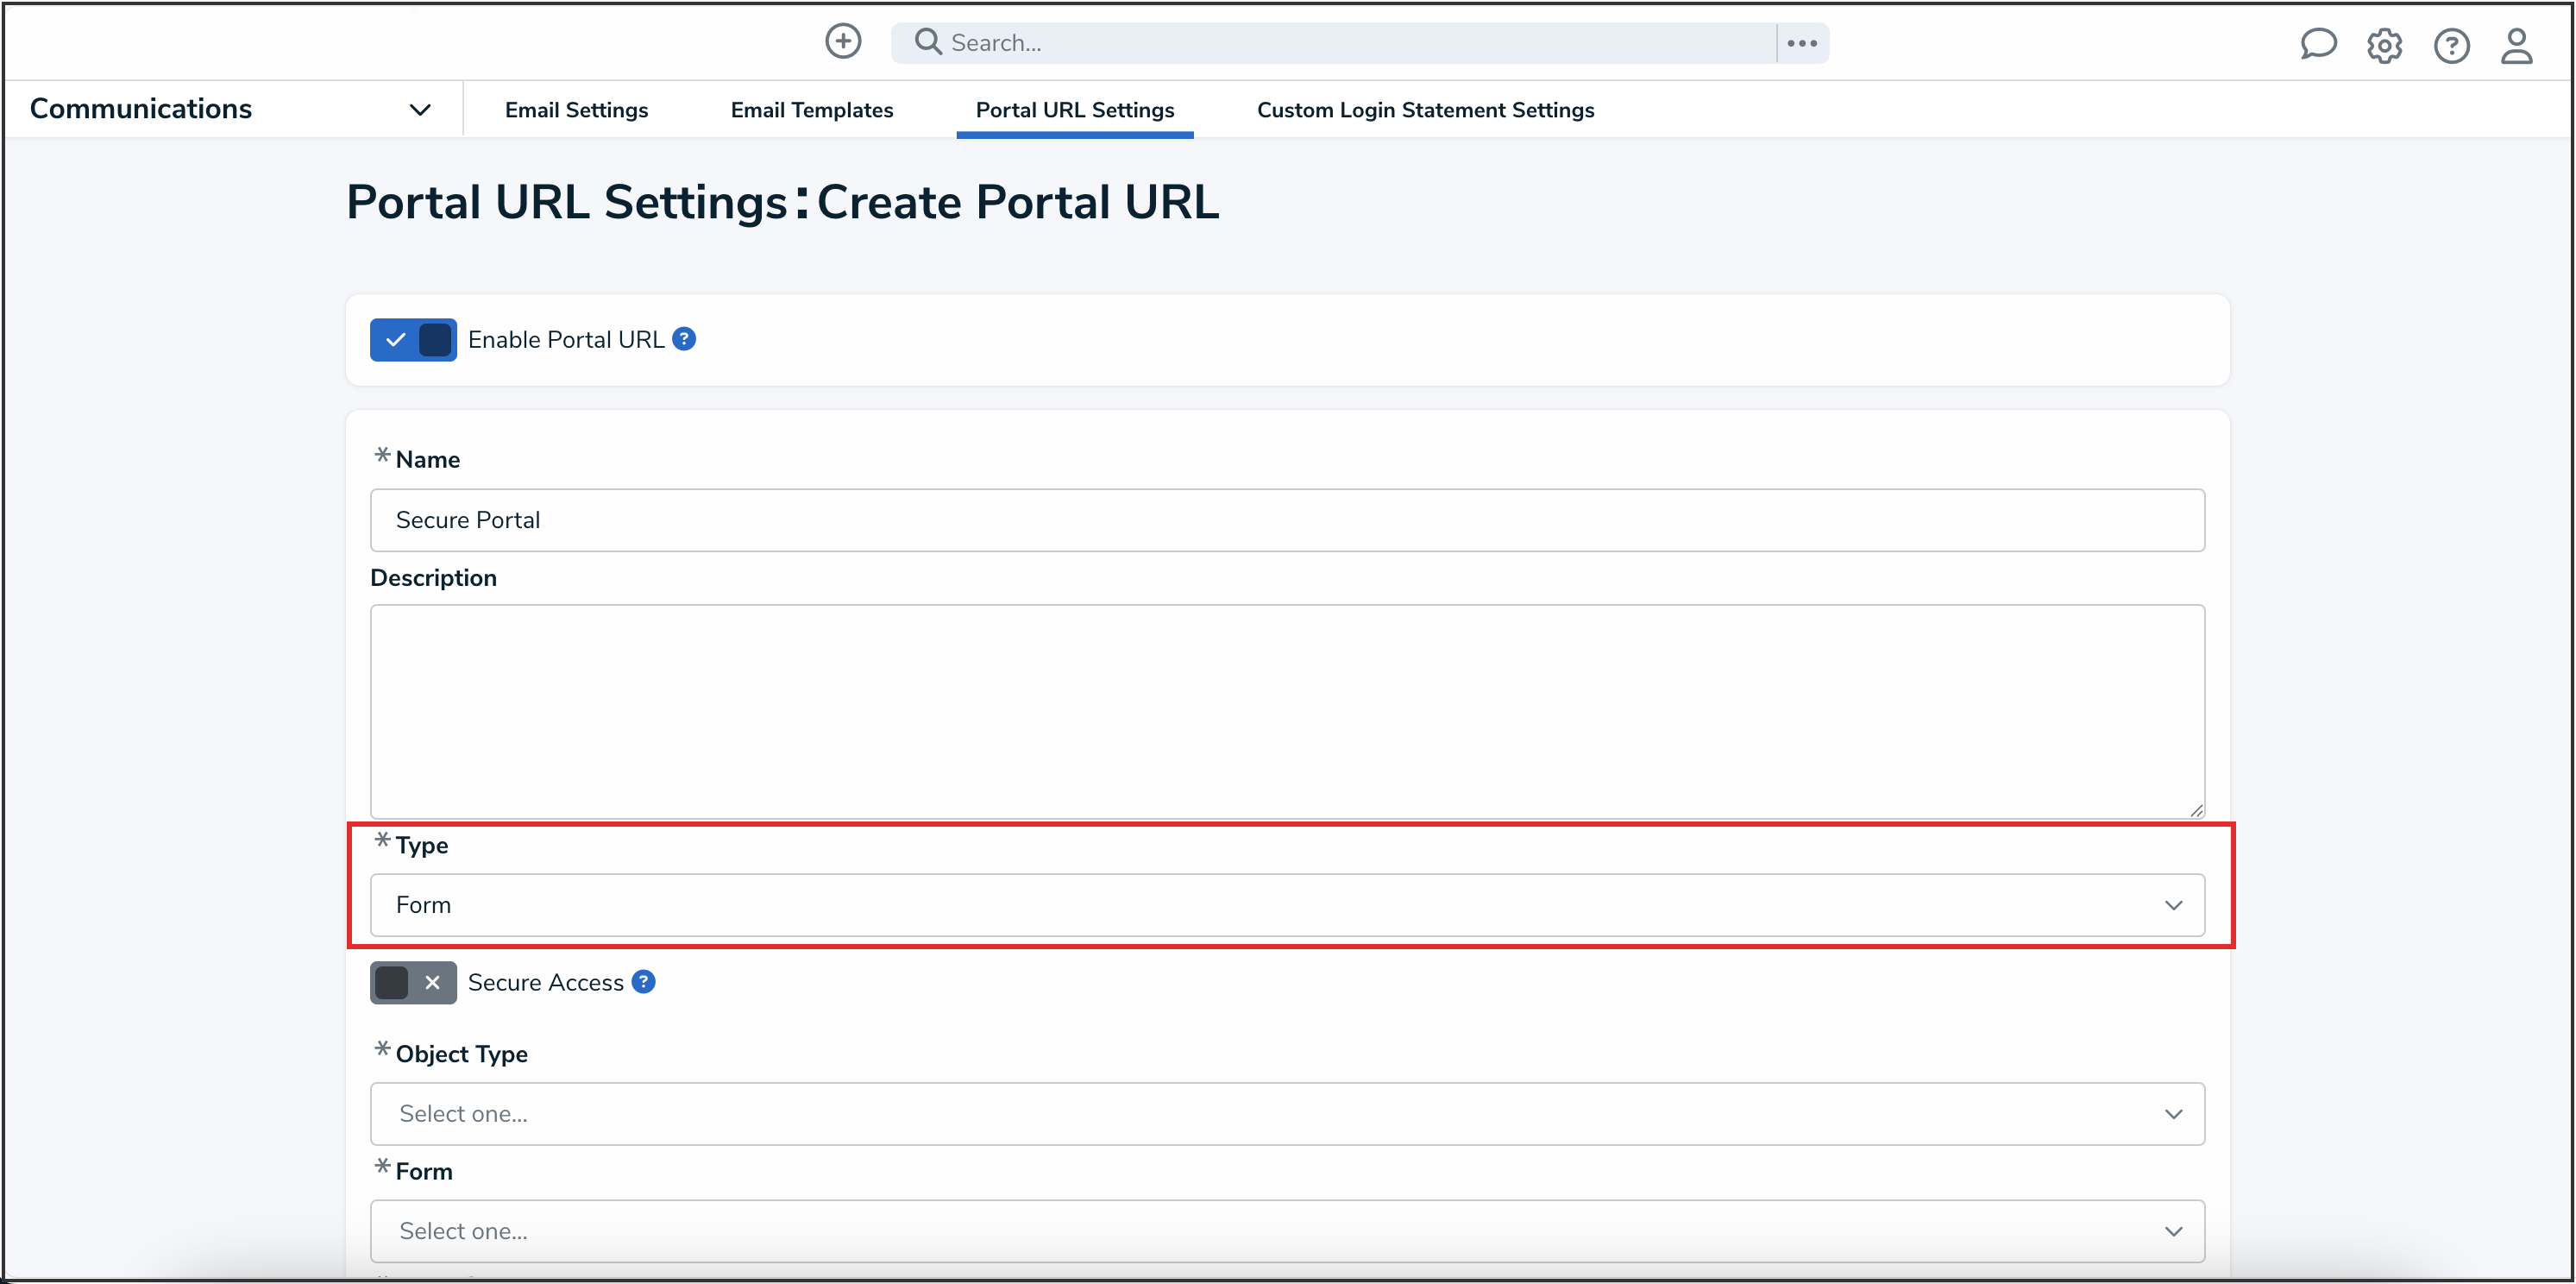The width and height of the screenshot is (2576, 1284).
Task: Click the plus create icon
Action: [843, 42]
